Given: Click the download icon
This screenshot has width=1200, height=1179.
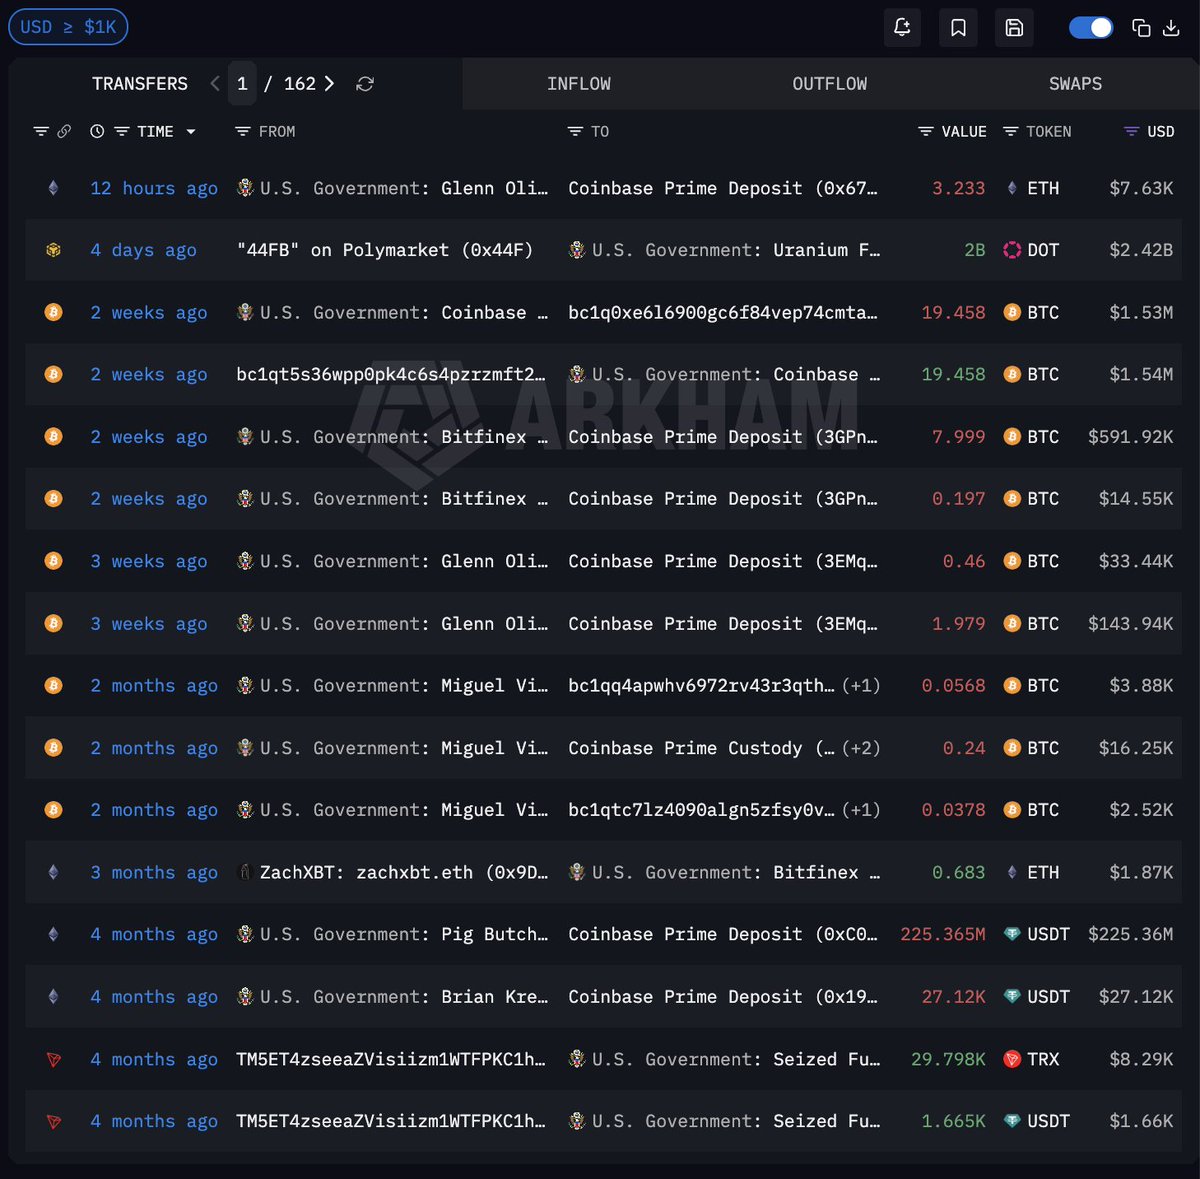Looking at the screenshot, I should [x=1171, y=28].
